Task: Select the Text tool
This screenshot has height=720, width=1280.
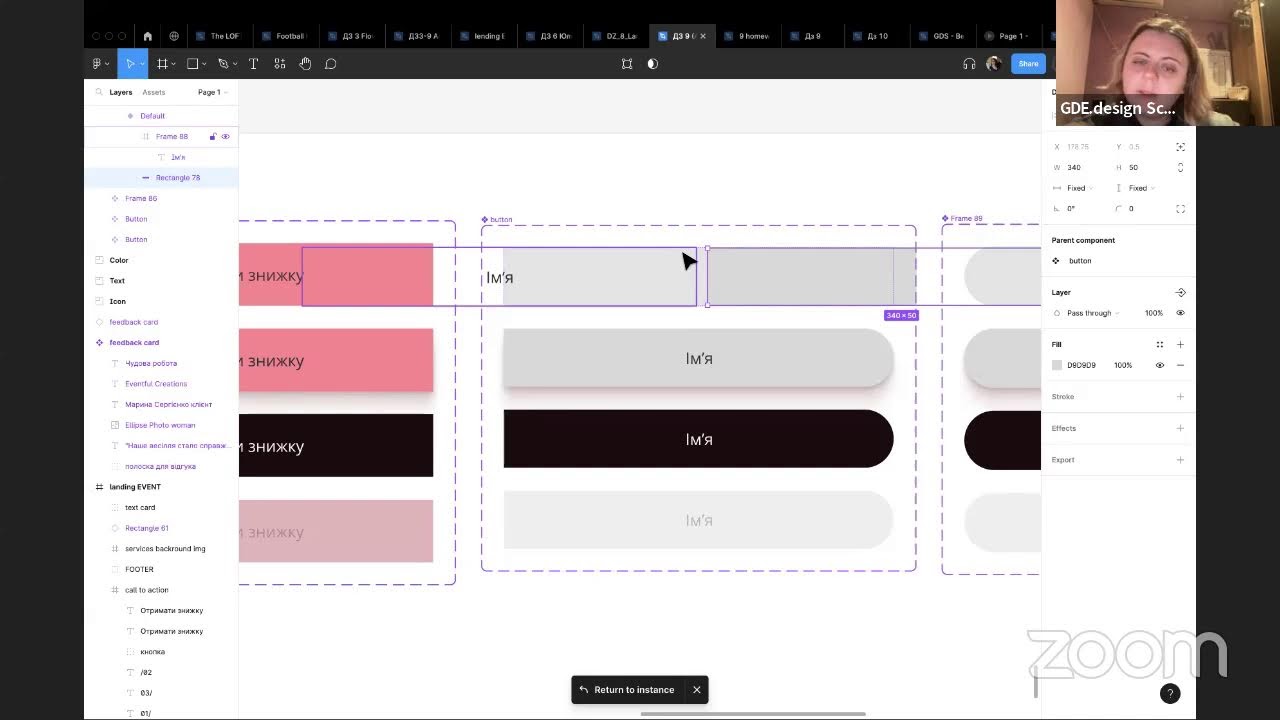Action: (x=253, y=64)
